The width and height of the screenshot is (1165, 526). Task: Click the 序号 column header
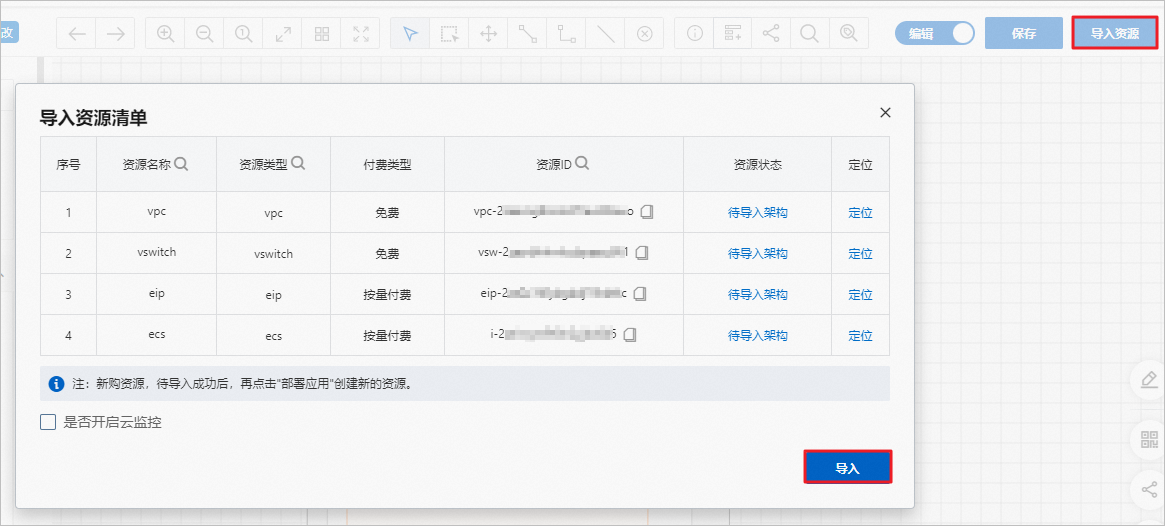[68, 165]
